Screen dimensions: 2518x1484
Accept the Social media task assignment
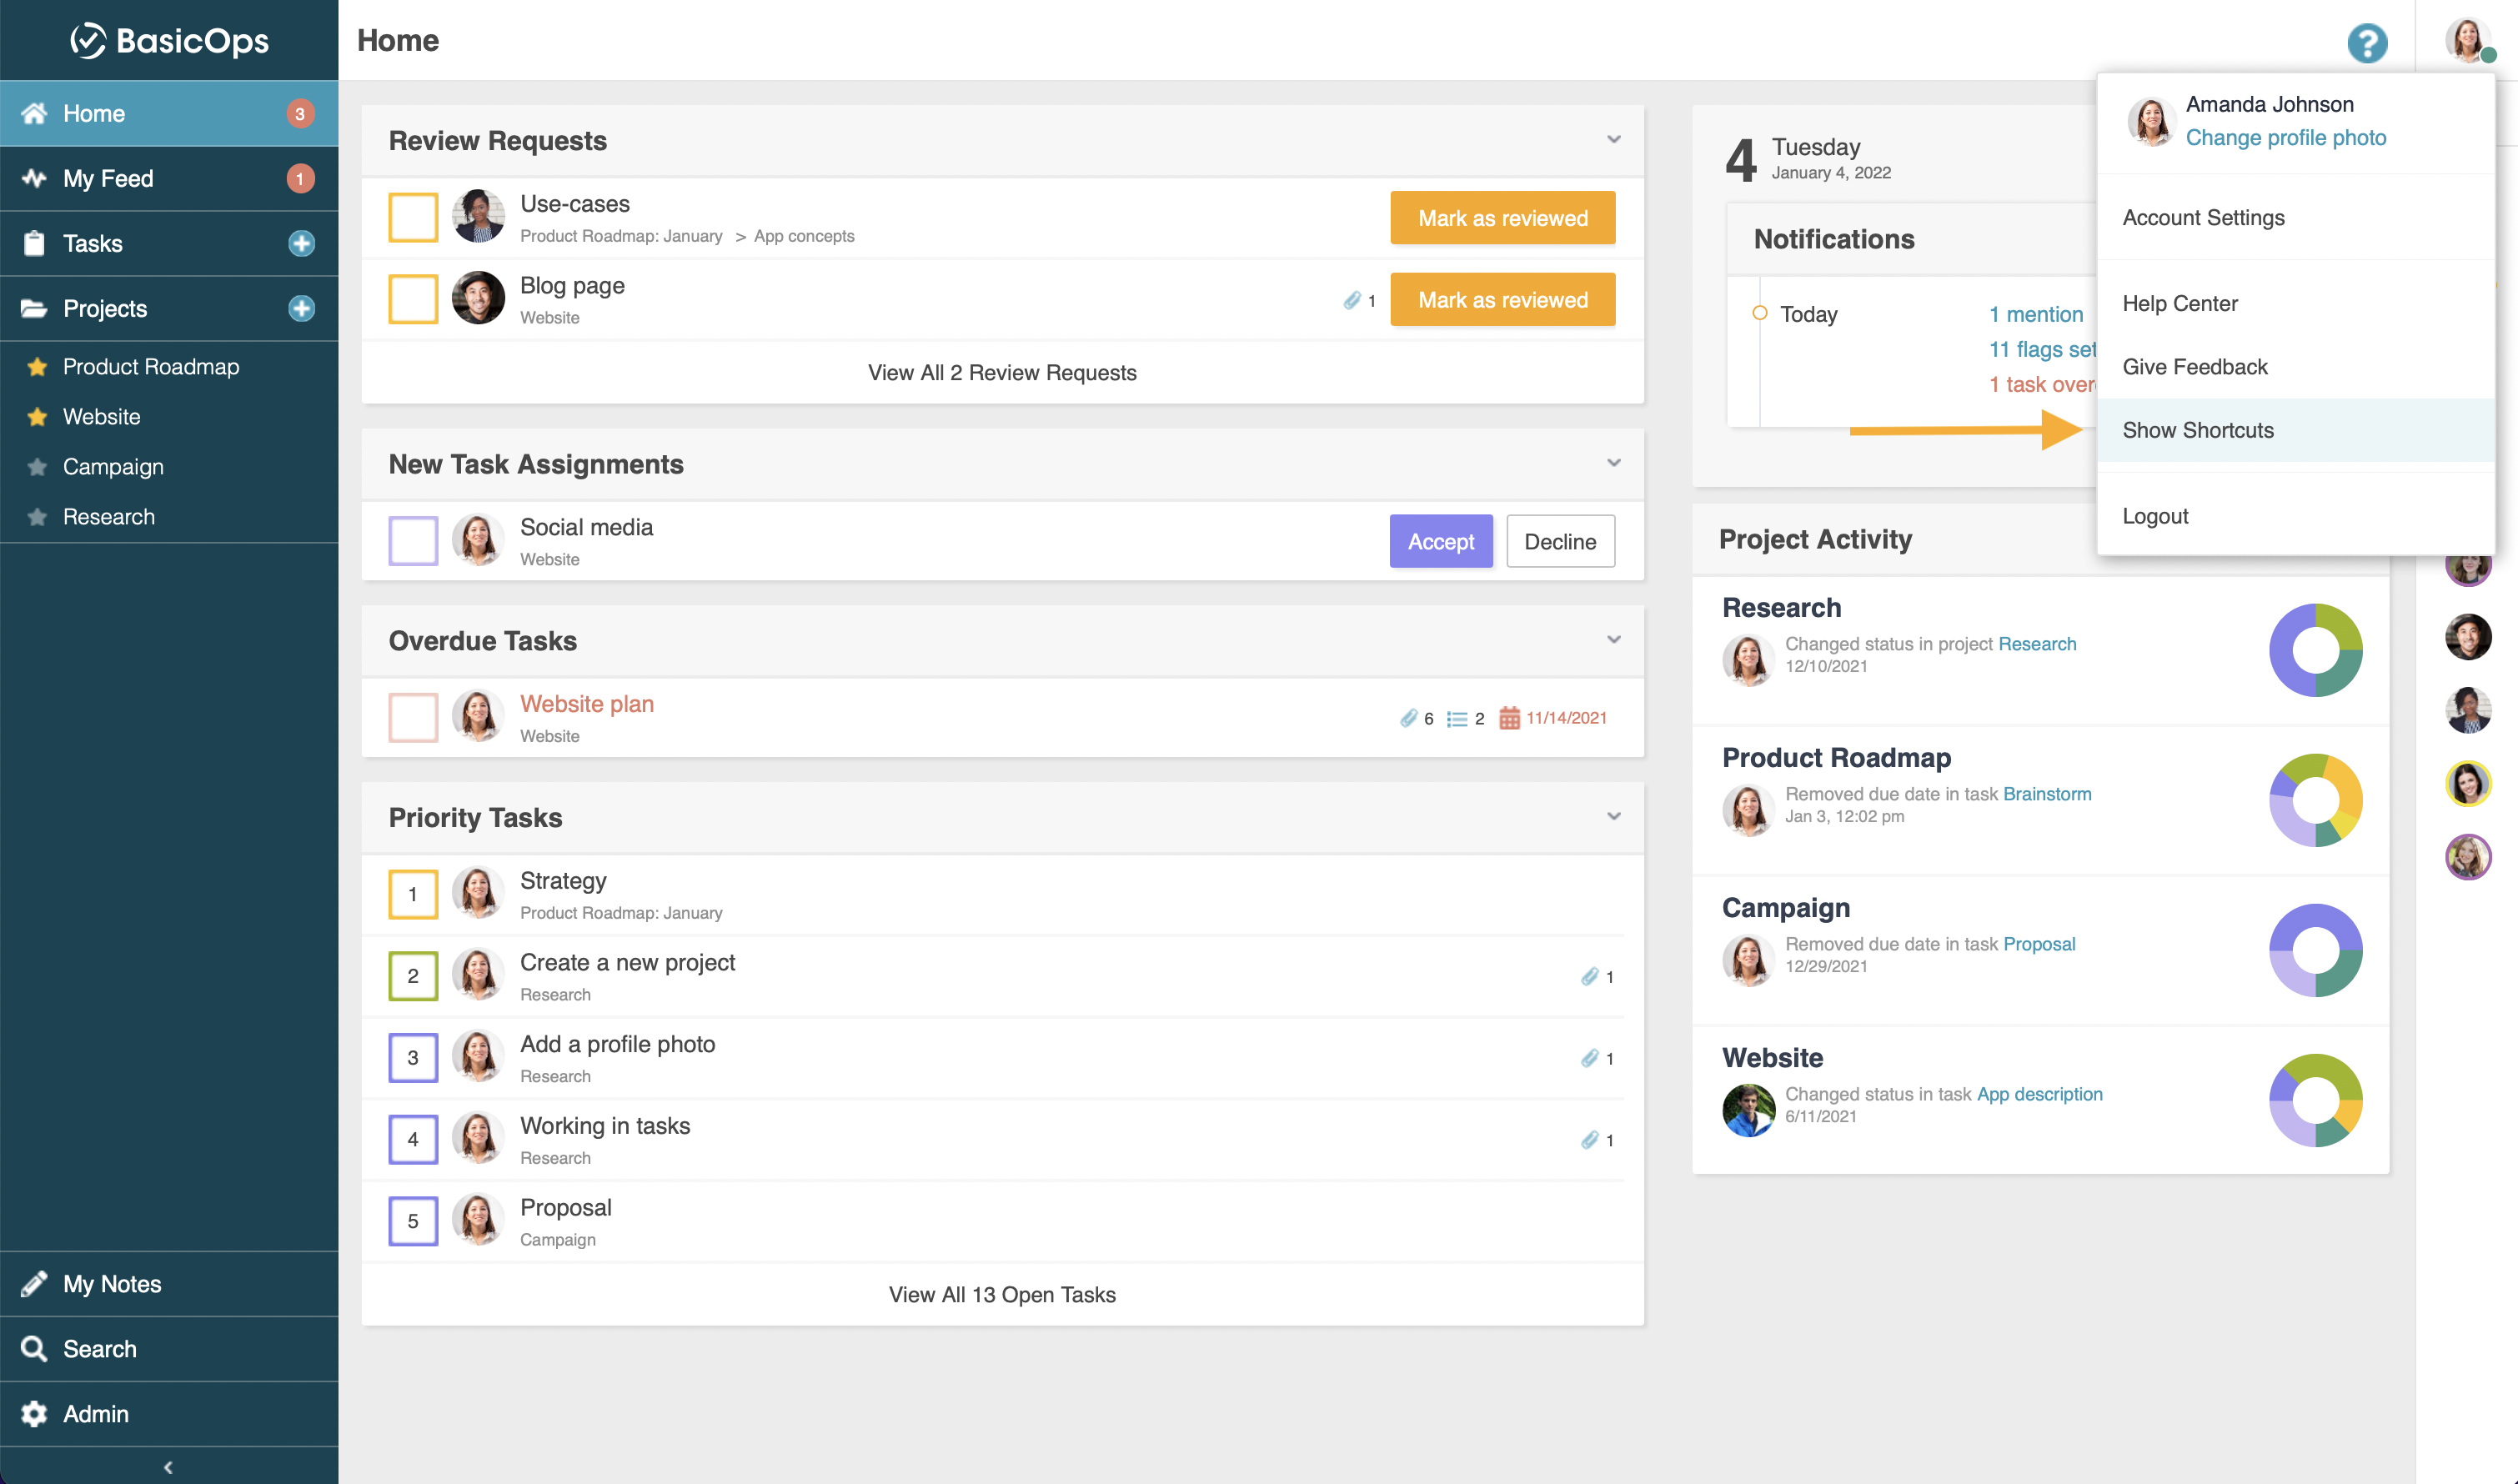tap(1440, 541)
